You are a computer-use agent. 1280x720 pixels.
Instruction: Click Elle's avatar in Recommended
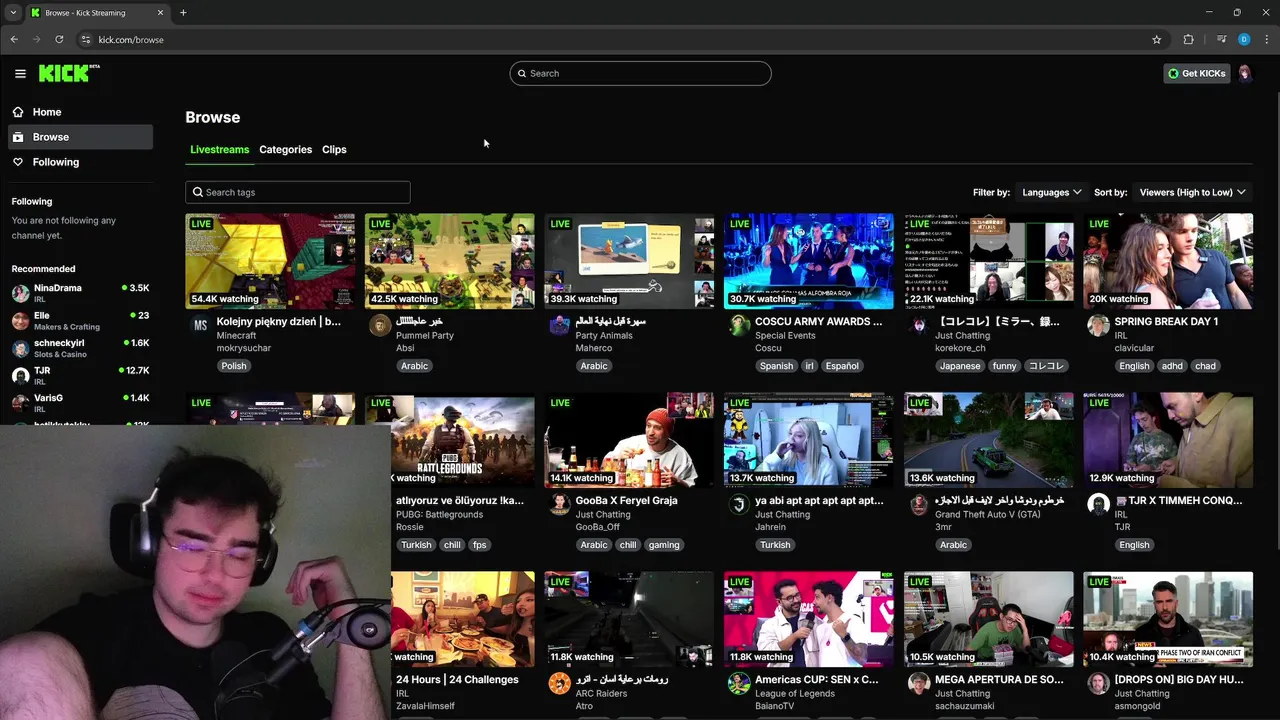(x=20, y=321)
